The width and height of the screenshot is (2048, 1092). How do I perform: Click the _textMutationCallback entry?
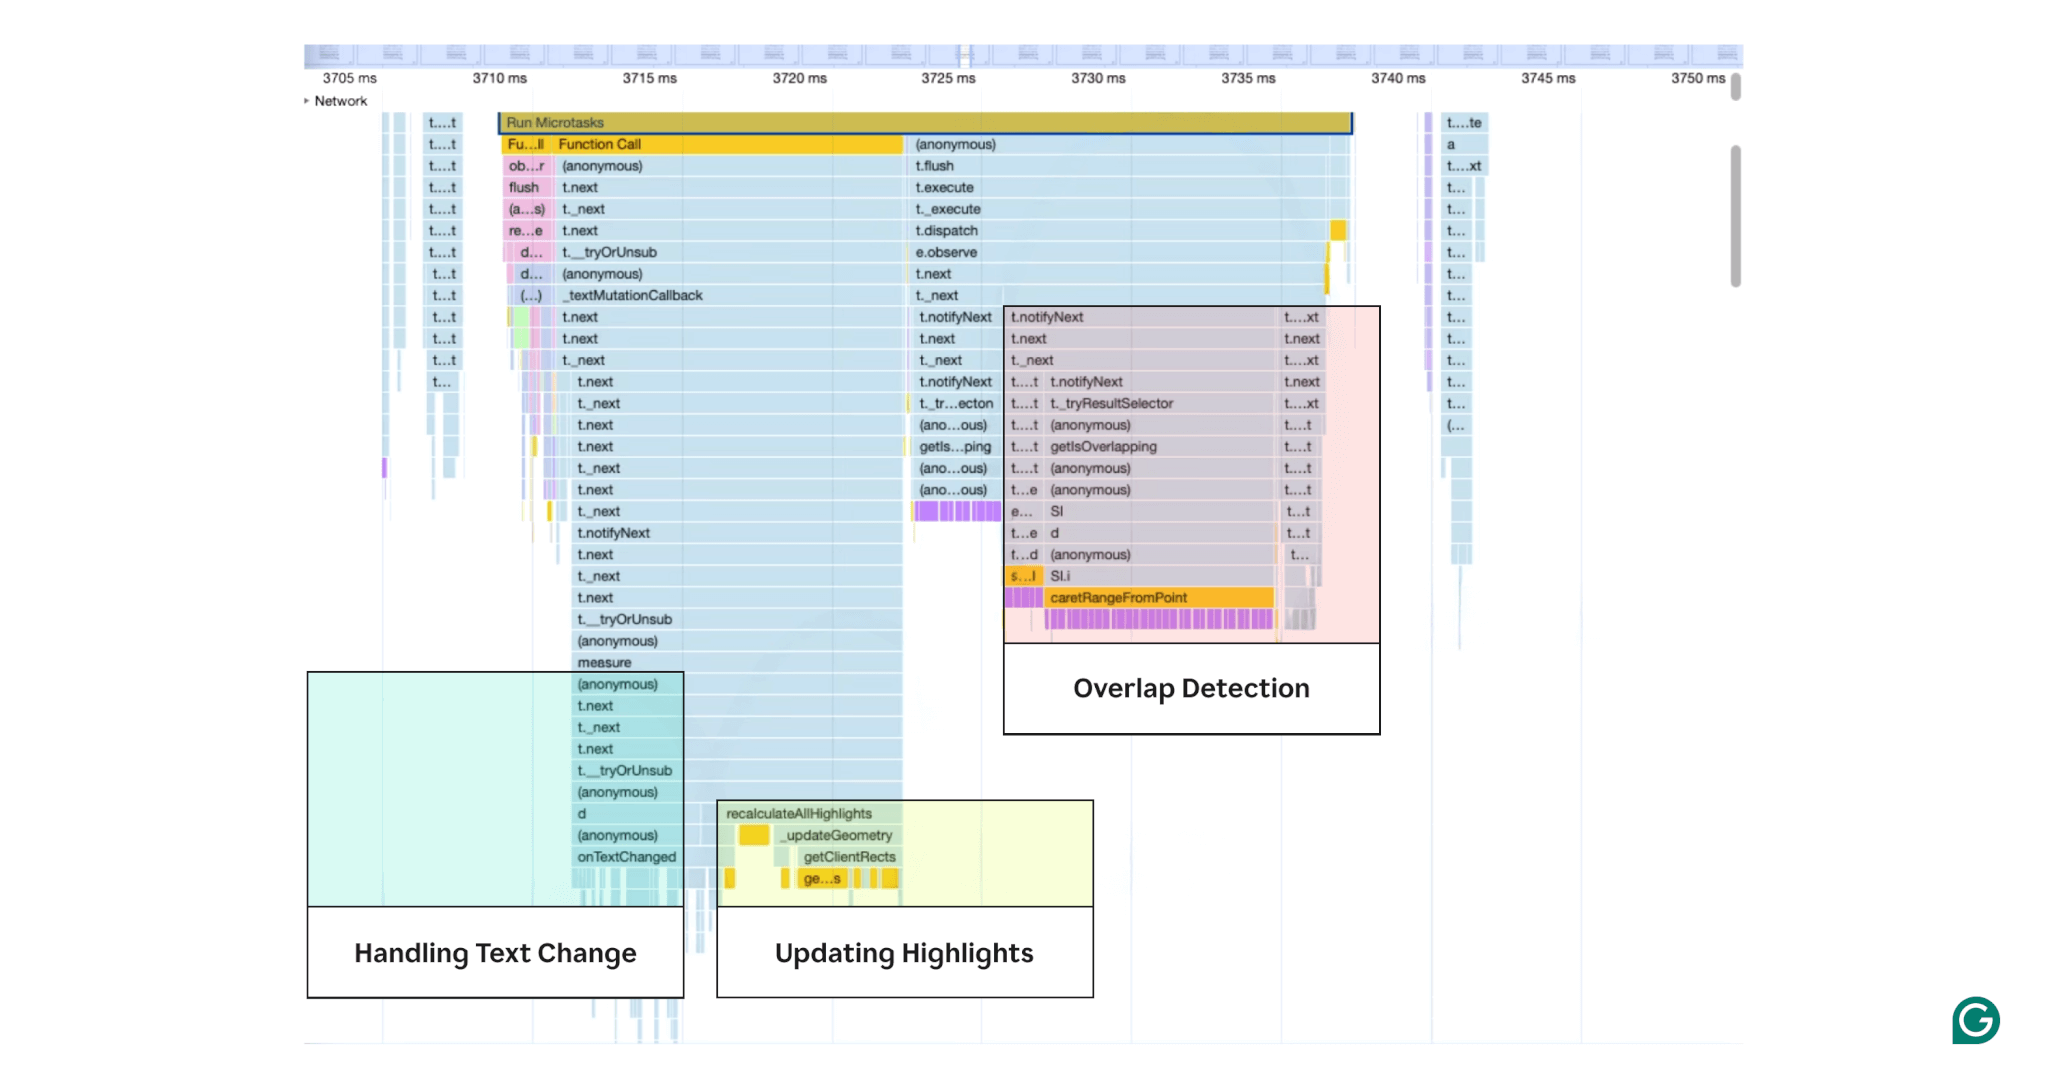coord(632,295)
